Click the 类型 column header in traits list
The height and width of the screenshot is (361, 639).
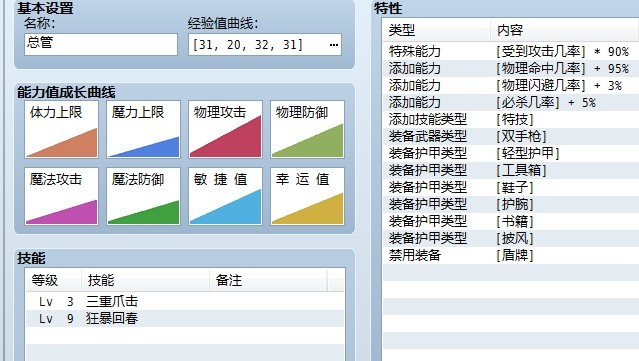click(x=436, y=30)
